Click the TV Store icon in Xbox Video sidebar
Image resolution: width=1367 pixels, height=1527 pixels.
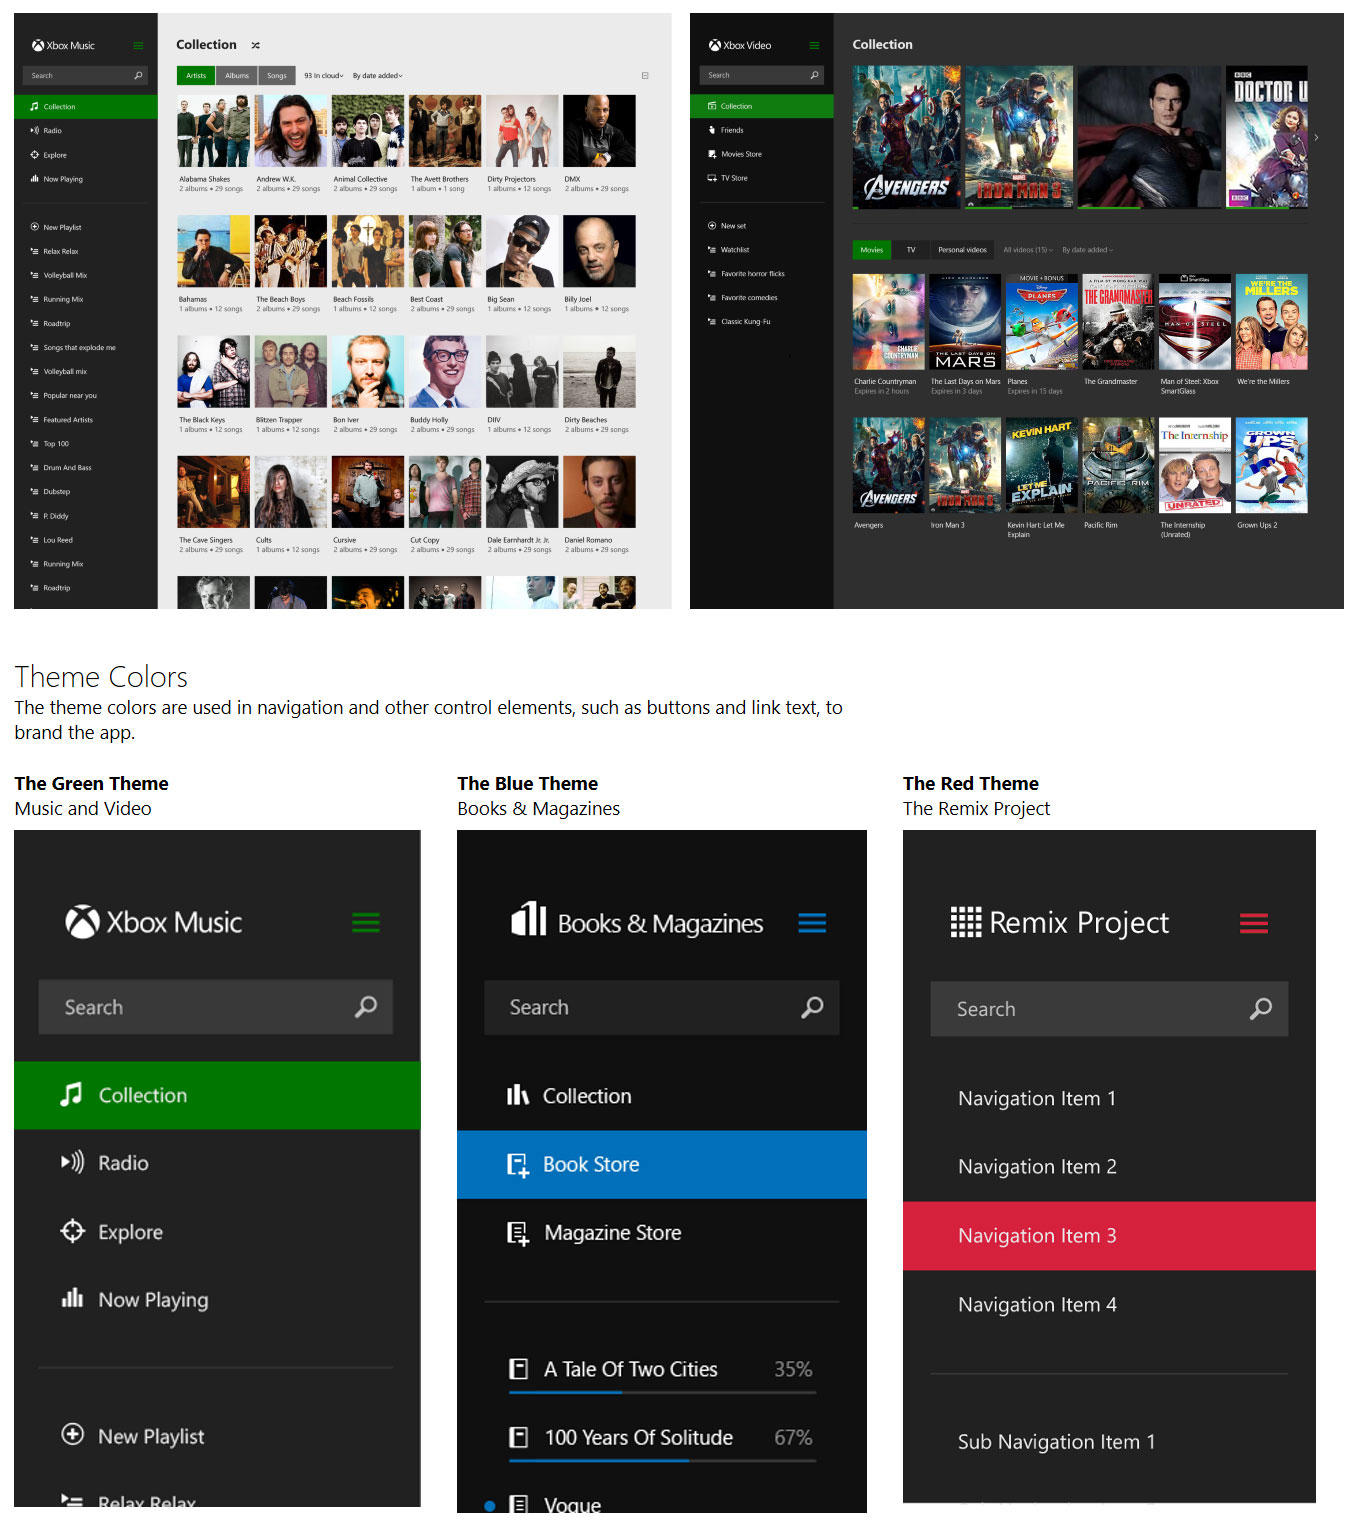(712, 178)
